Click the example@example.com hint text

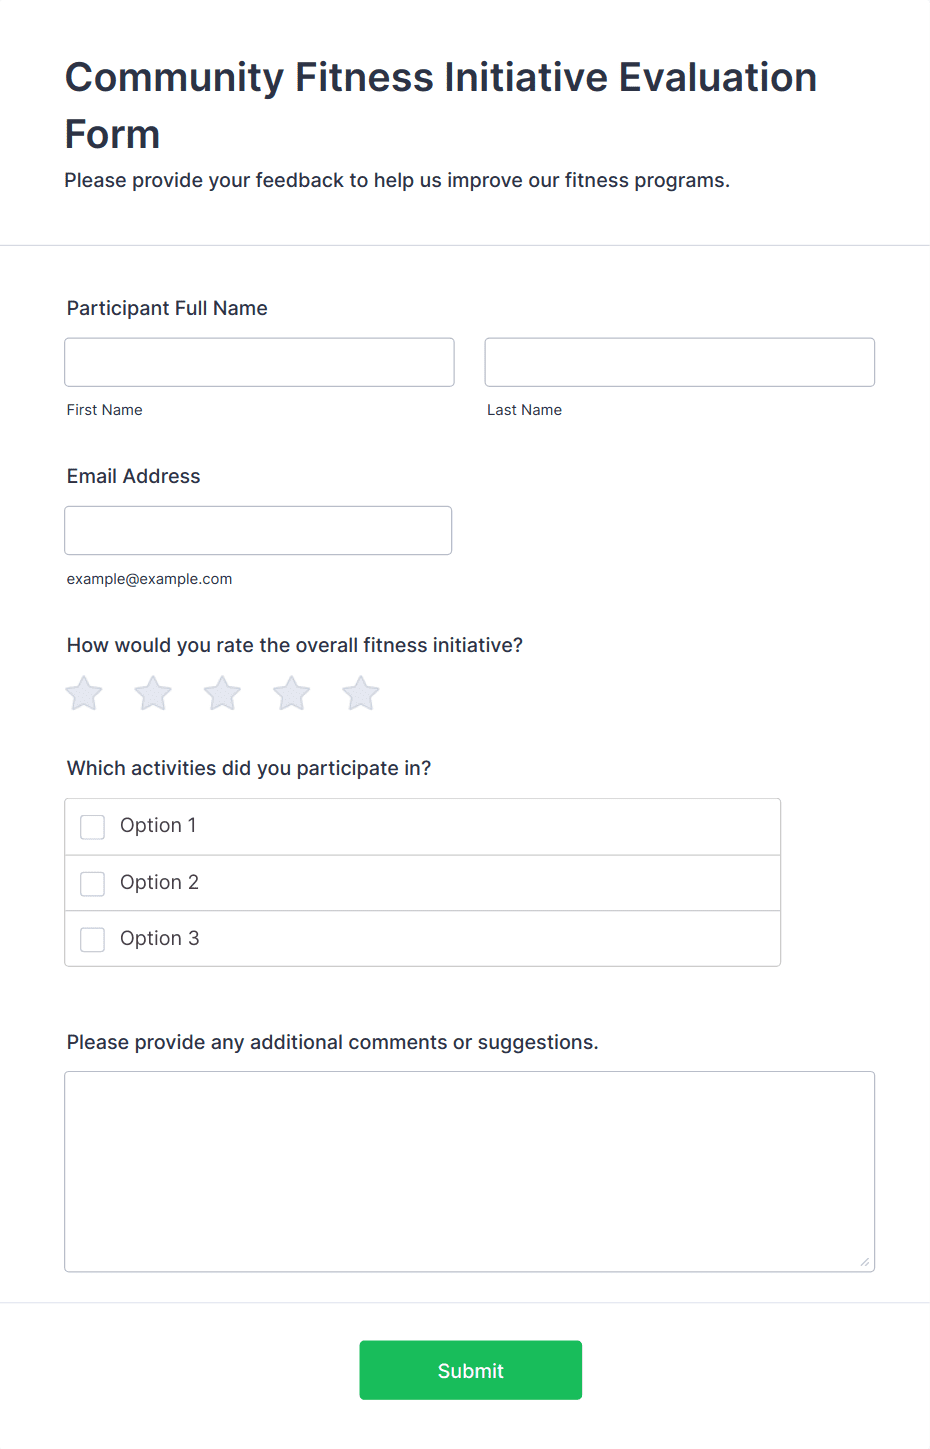(149, 579)
